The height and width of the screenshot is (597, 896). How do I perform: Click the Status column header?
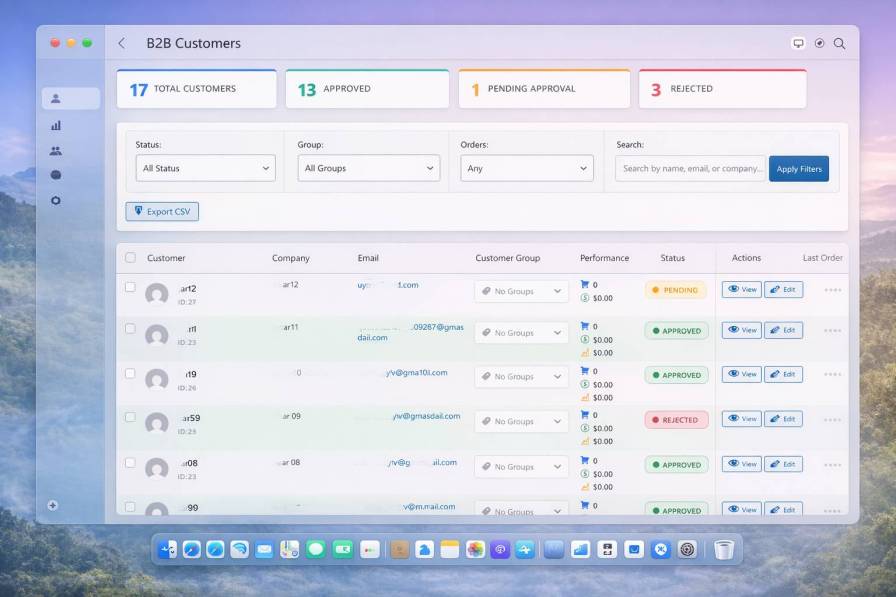pos(673,258)
